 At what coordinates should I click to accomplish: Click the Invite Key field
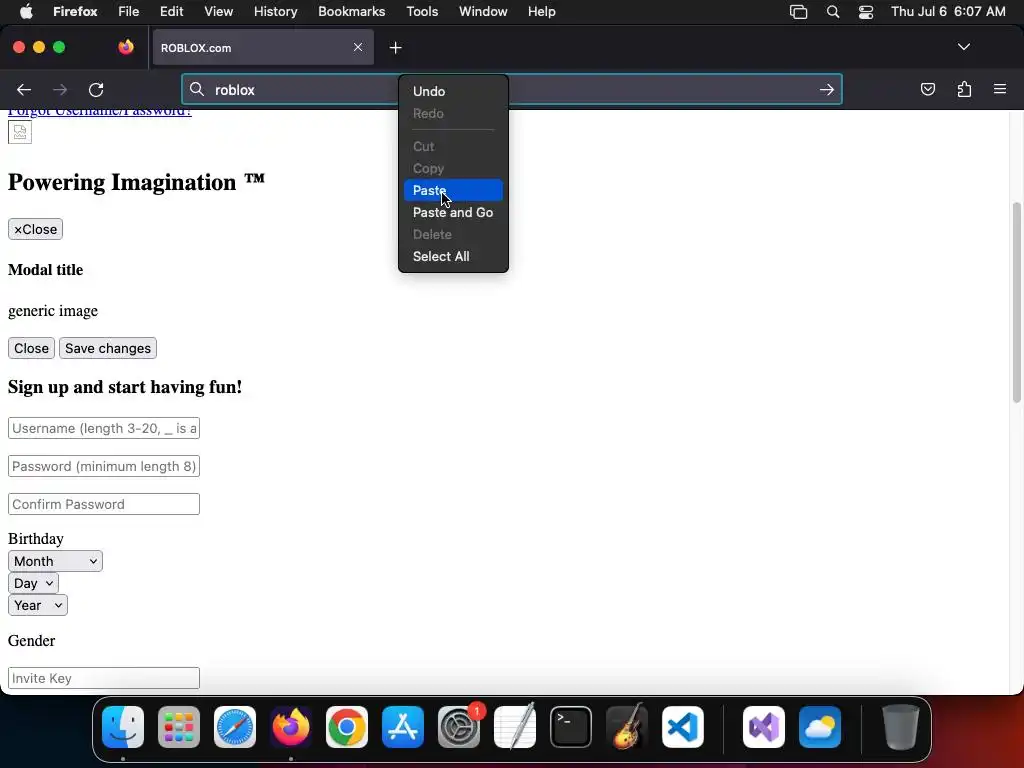104,678
